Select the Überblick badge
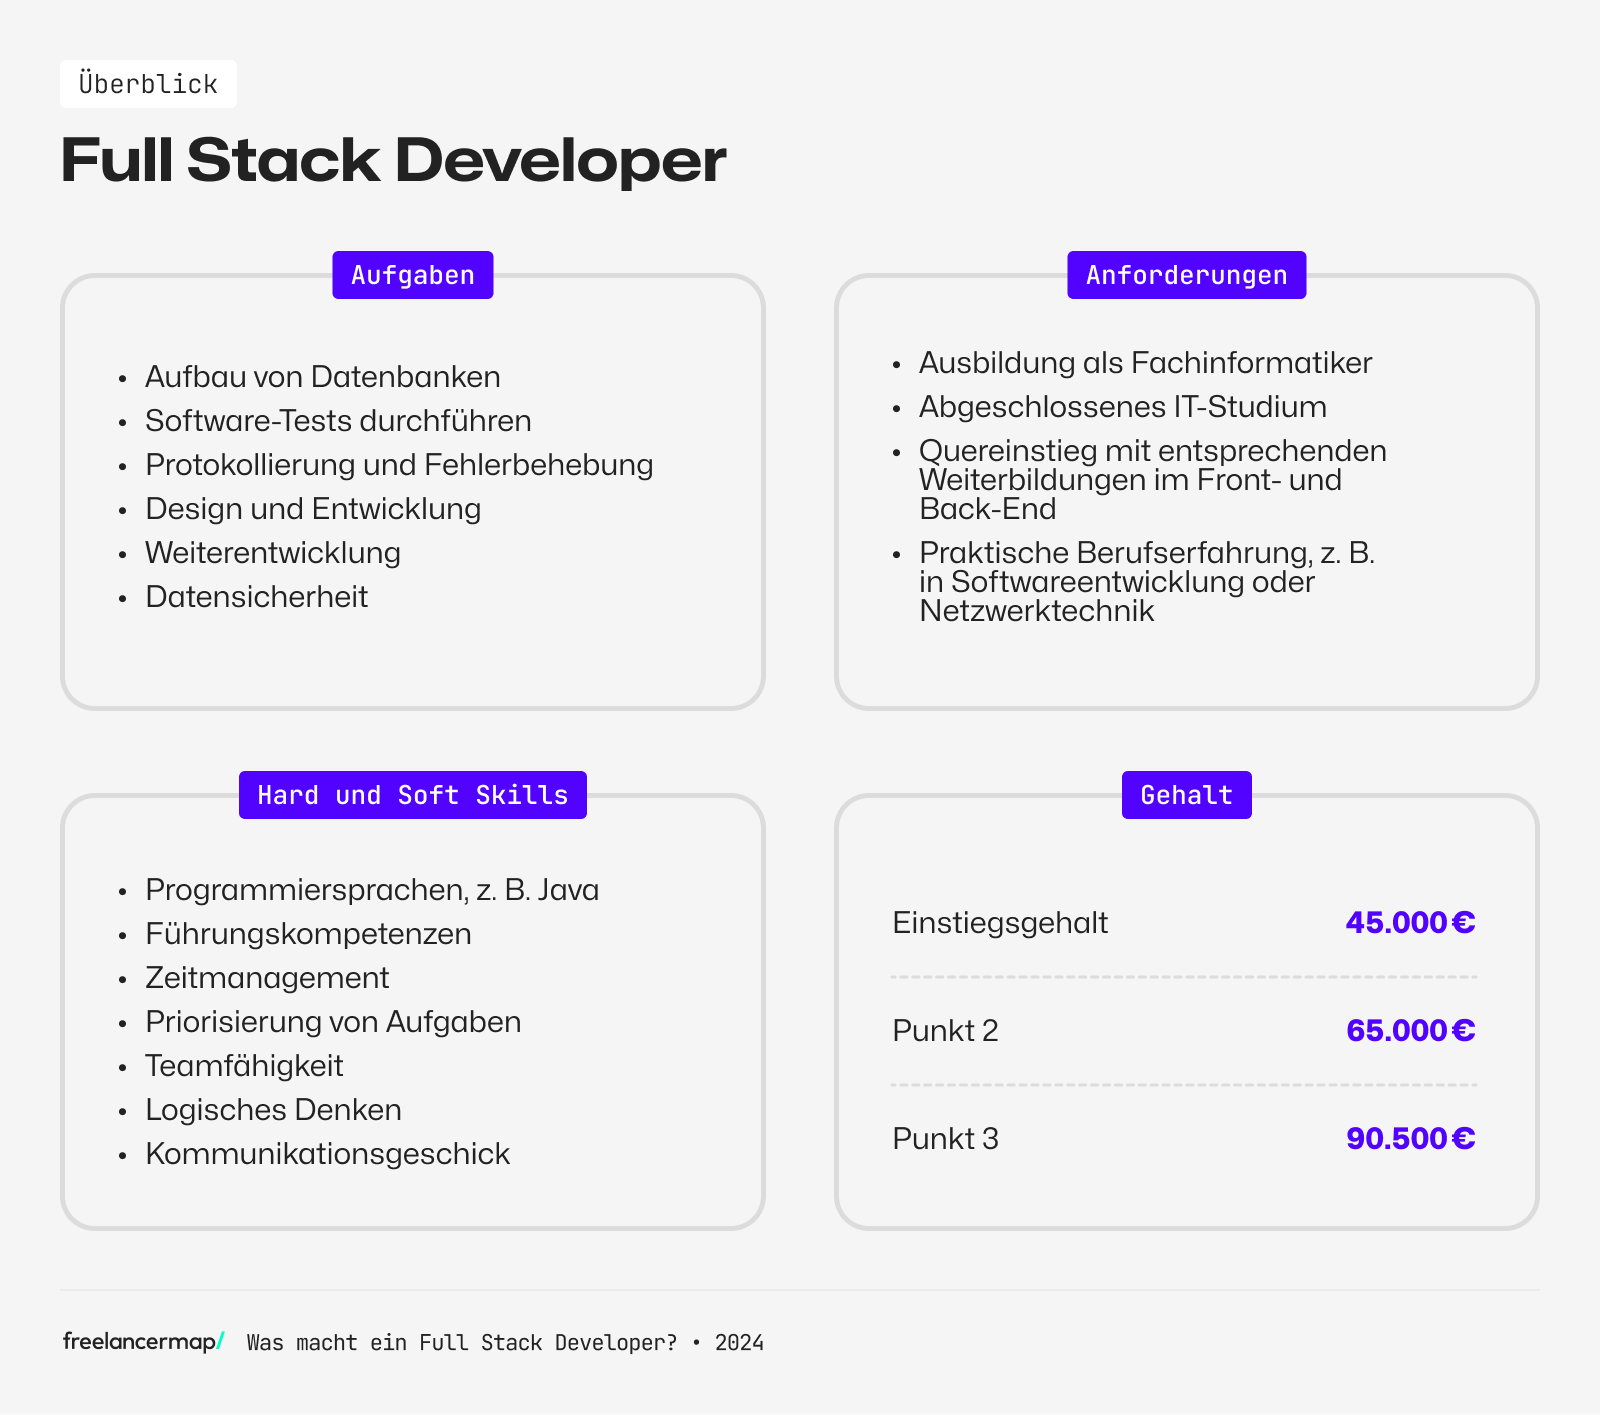The image size is (1600, 1415). (x=148, y=83)
